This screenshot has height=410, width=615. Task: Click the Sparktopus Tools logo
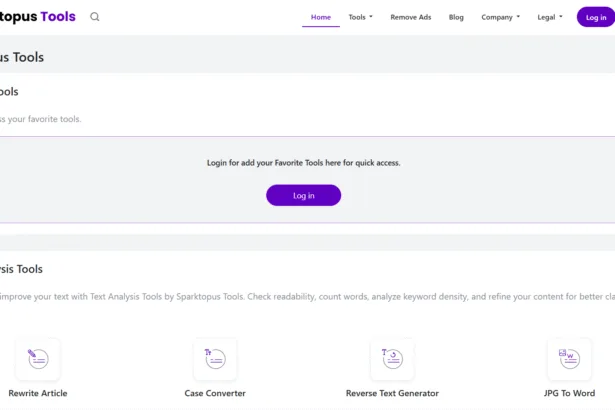click(x=38, y=17)
